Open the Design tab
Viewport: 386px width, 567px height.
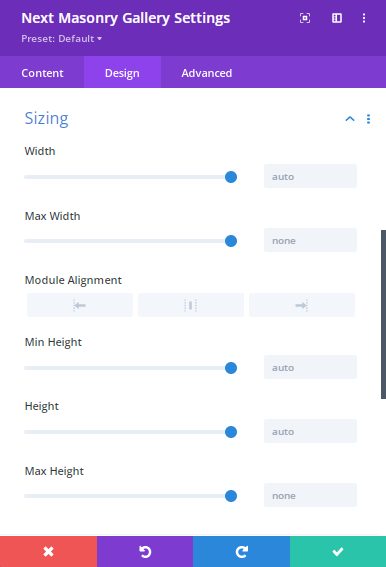pos(122,73)
